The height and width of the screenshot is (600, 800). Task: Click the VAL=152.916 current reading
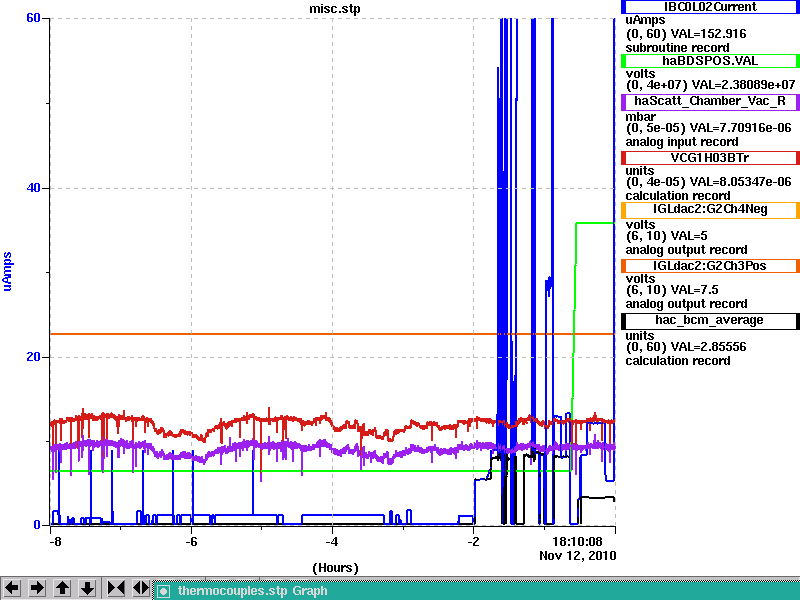[x=708, y=34]
